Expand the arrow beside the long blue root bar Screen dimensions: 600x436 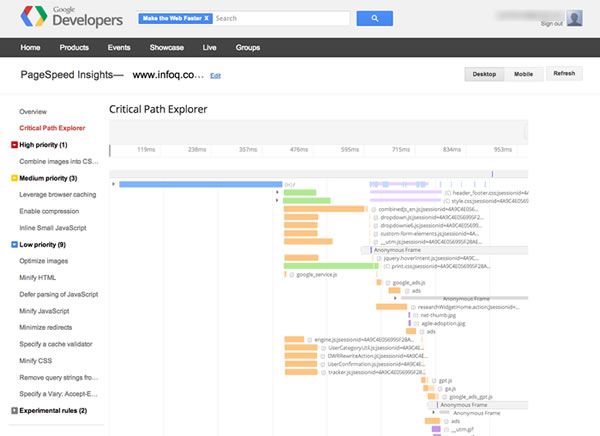point(114,184)
